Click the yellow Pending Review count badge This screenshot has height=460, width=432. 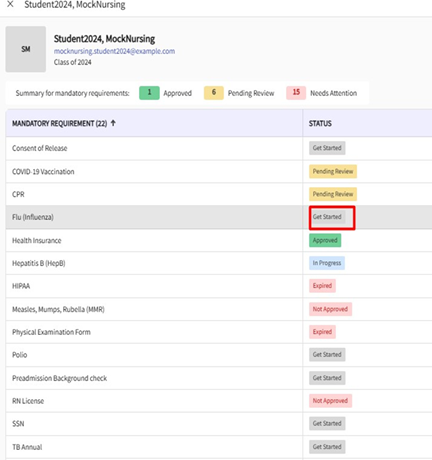click(214, 93)
